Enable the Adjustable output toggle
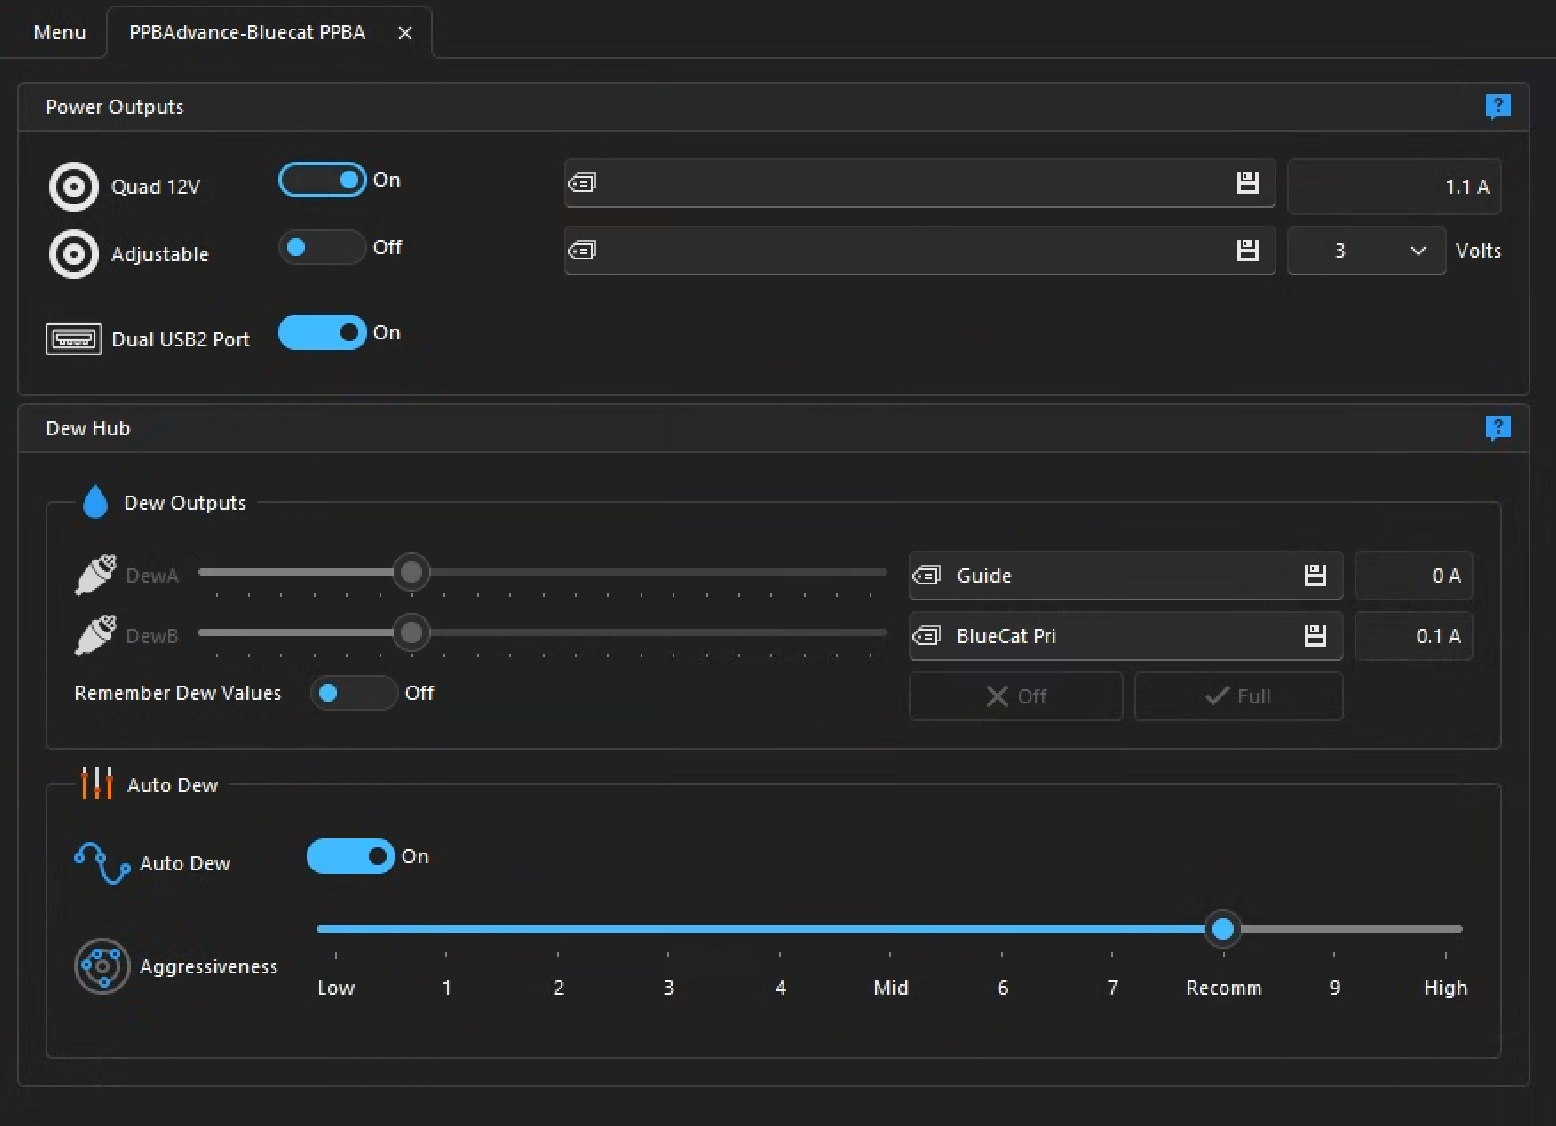Image resolution: width=1556 pixels, height=1126 pixels. click(322, 247)
